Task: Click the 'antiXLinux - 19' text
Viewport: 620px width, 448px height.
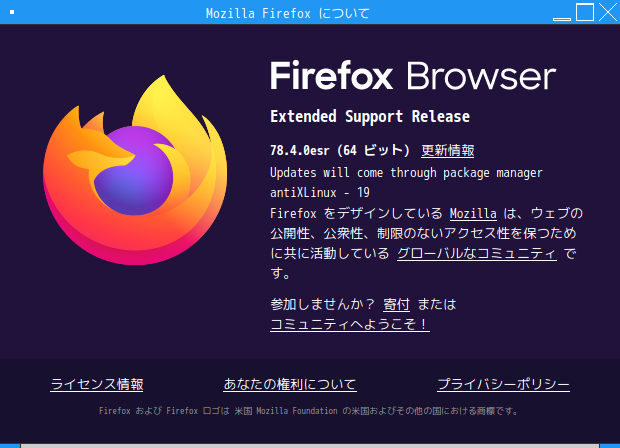Action: [320, 193]
